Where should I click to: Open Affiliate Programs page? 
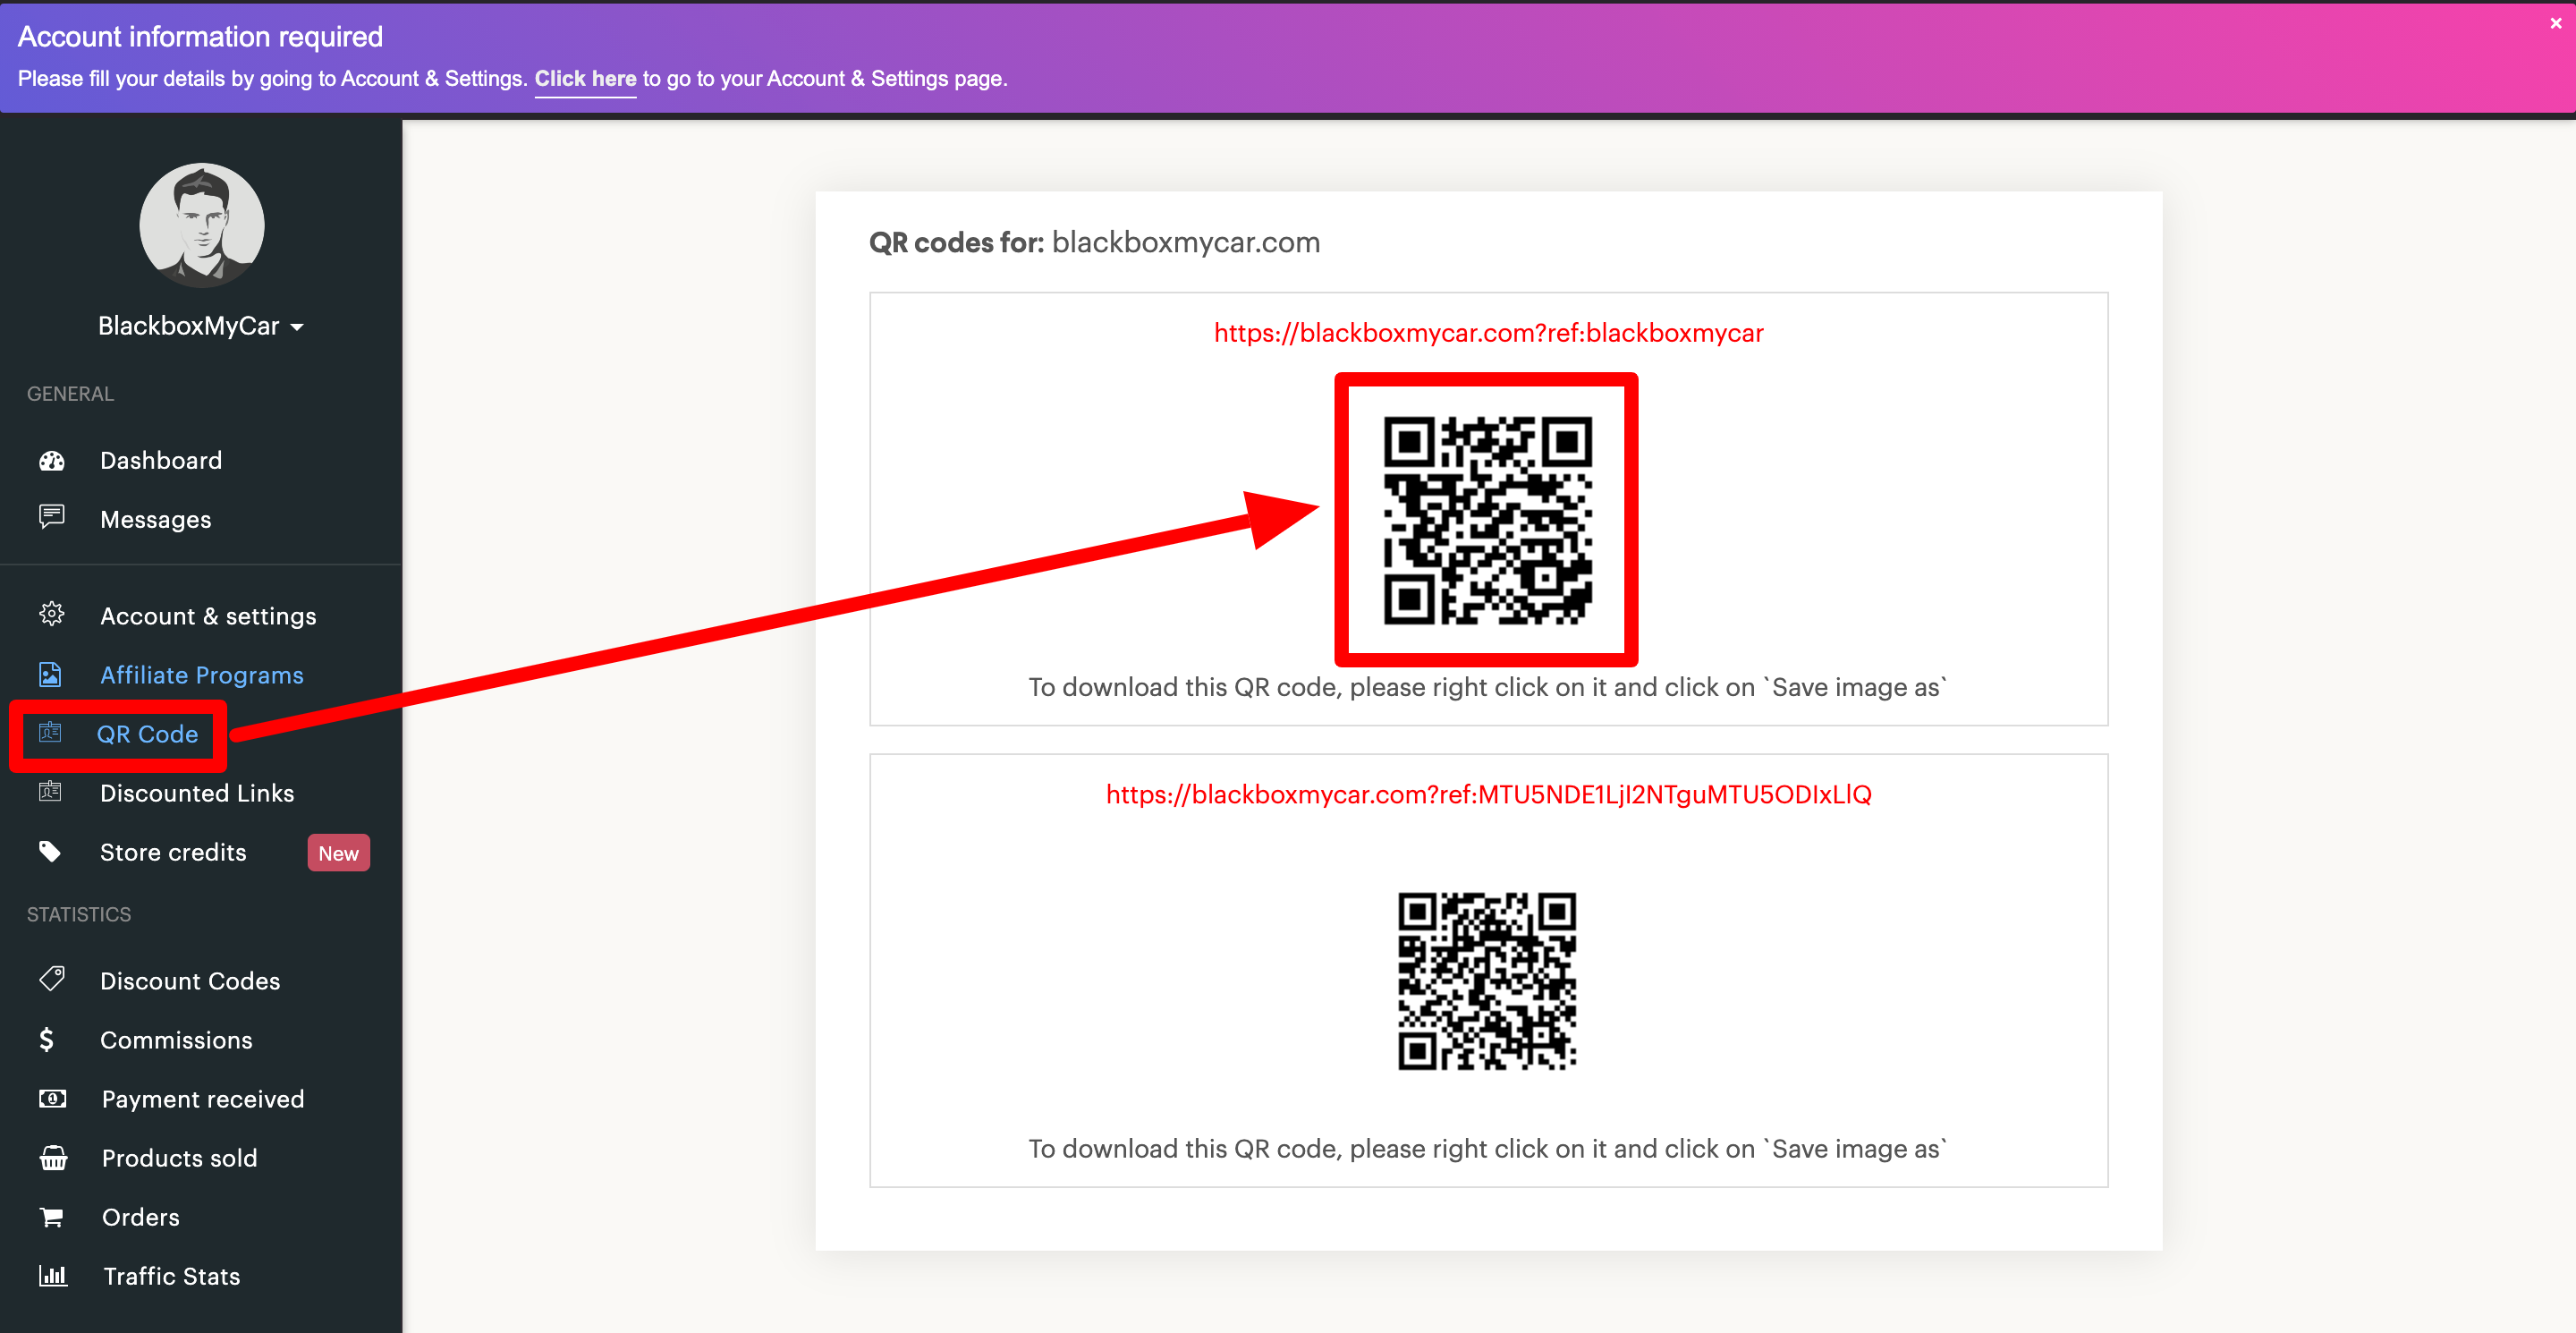click(x=200, y=675)
